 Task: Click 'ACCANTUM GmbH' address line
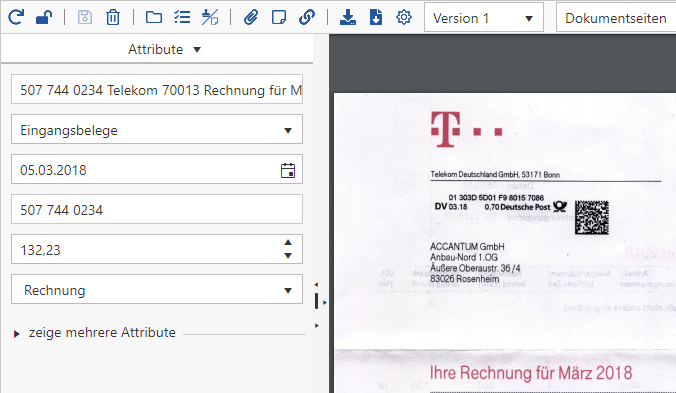[467, 247]
